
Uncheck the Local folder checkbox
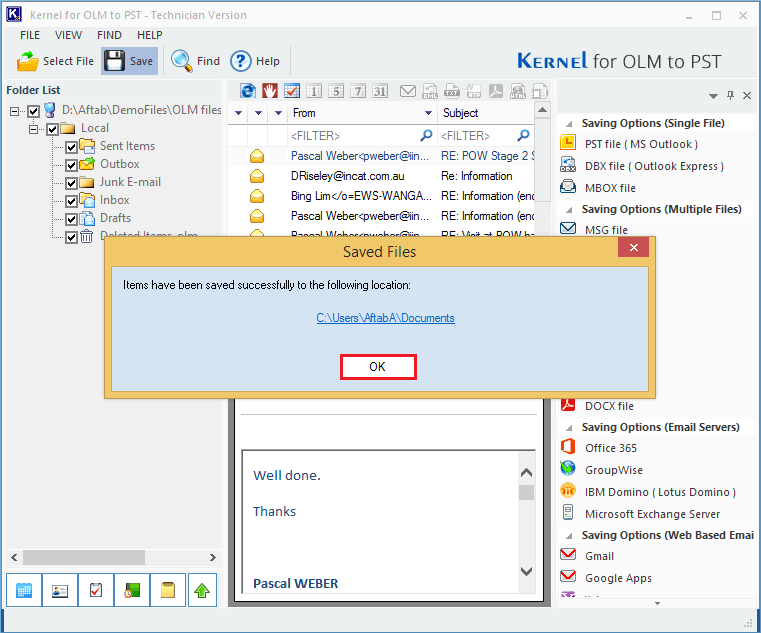pyautogui.click(x=52, y=129)
